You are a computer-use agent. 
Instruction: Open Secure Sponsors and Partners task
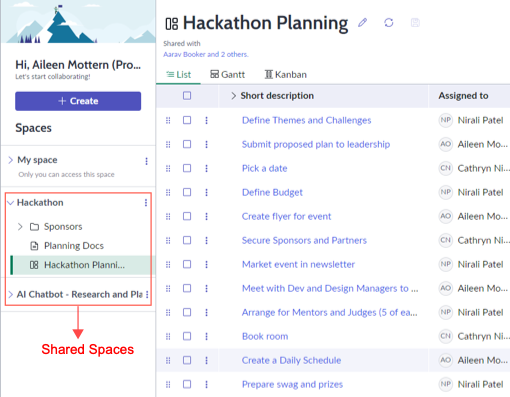pyautogui.click(x=304, y=240)
